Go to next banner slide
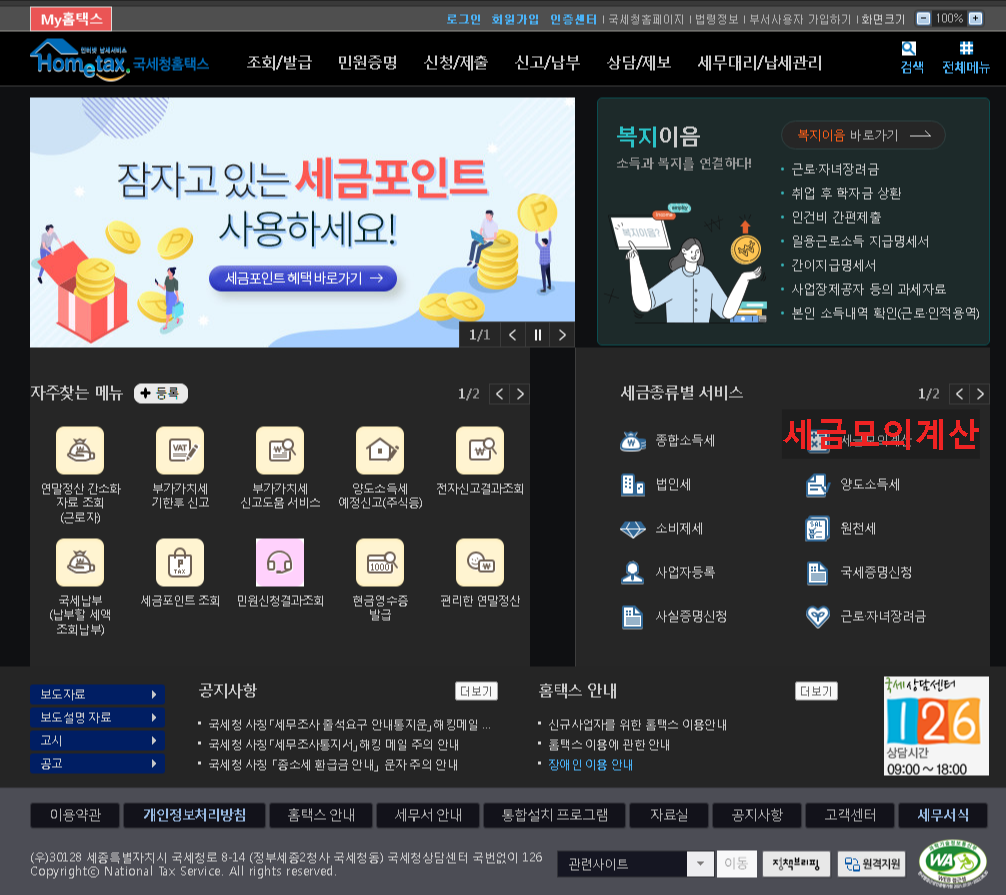The width and height of the screenshot is (1006, 895). point(562,335)
